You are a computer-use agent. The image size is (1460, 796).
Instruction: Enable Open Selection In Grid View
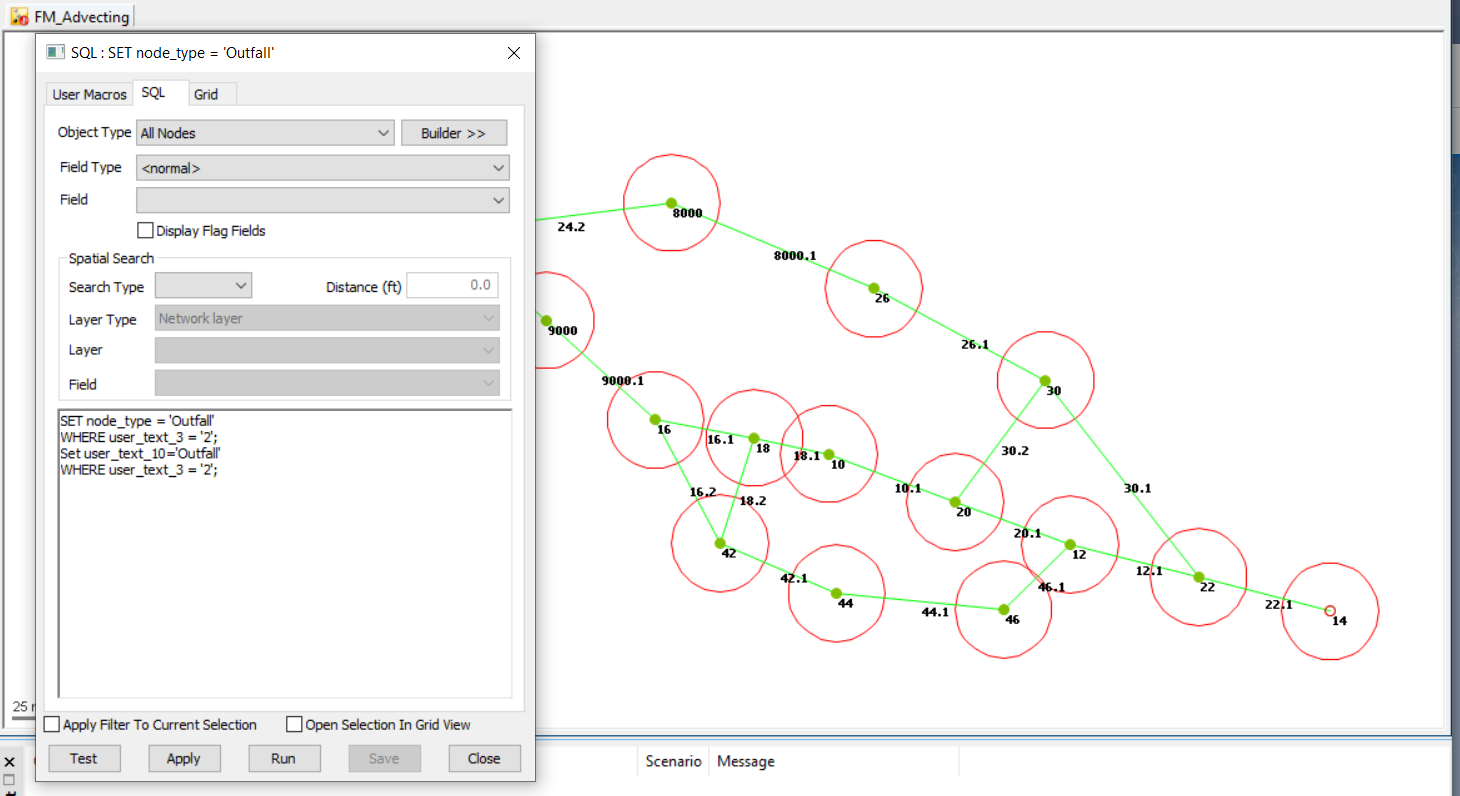click(x=294, y=724)
